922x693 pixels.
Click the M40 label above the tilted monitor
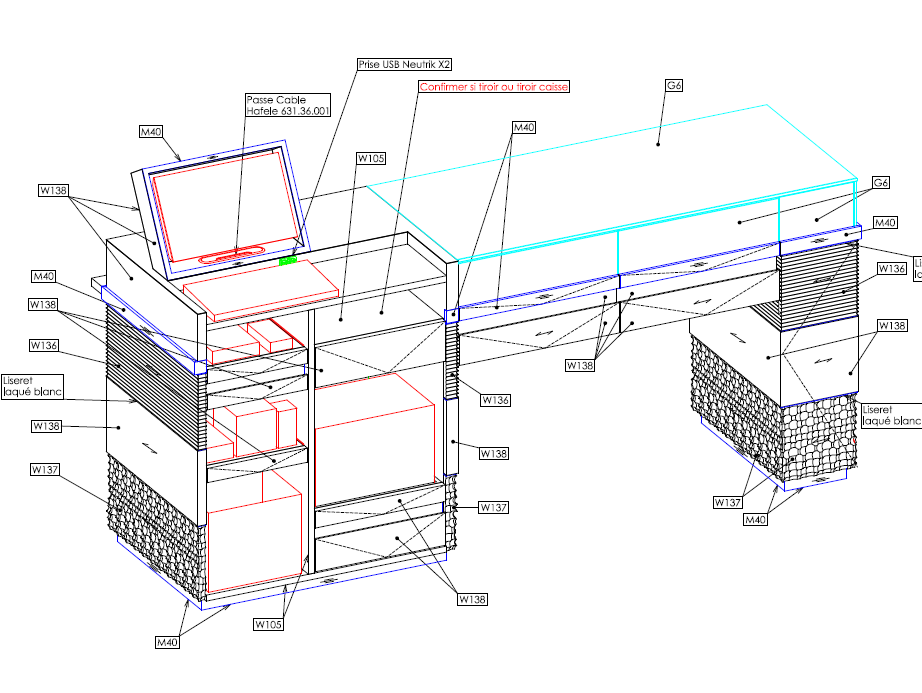pos(151,131)
